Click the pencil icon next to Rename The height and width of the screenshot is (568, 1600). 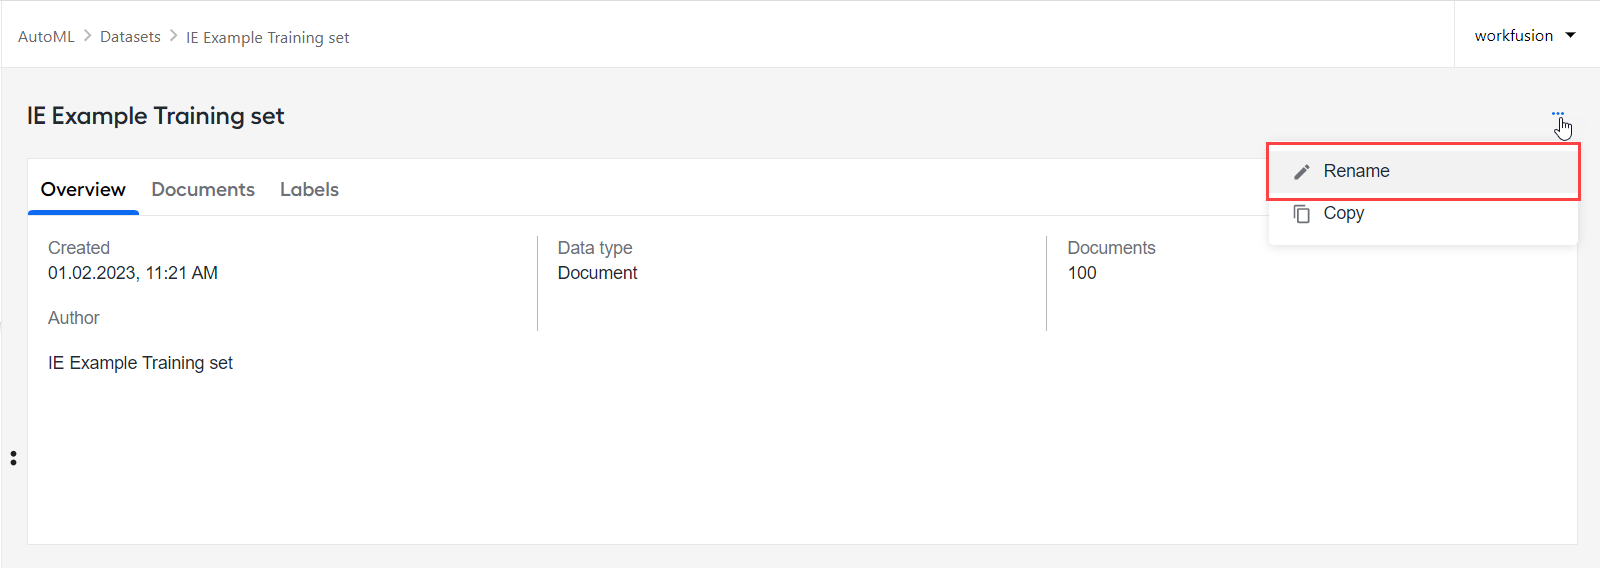click(x=1301, y=172)
